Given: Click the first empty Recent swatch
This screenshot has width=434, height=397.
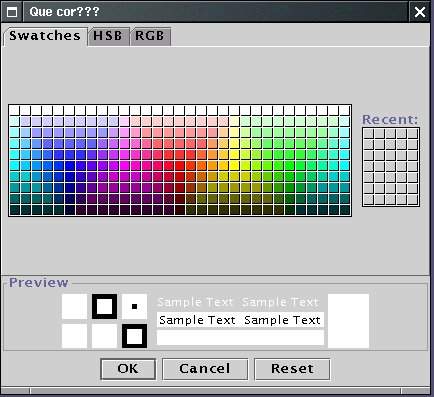Looking at the screenshot, I should click(x=368, y=134).
